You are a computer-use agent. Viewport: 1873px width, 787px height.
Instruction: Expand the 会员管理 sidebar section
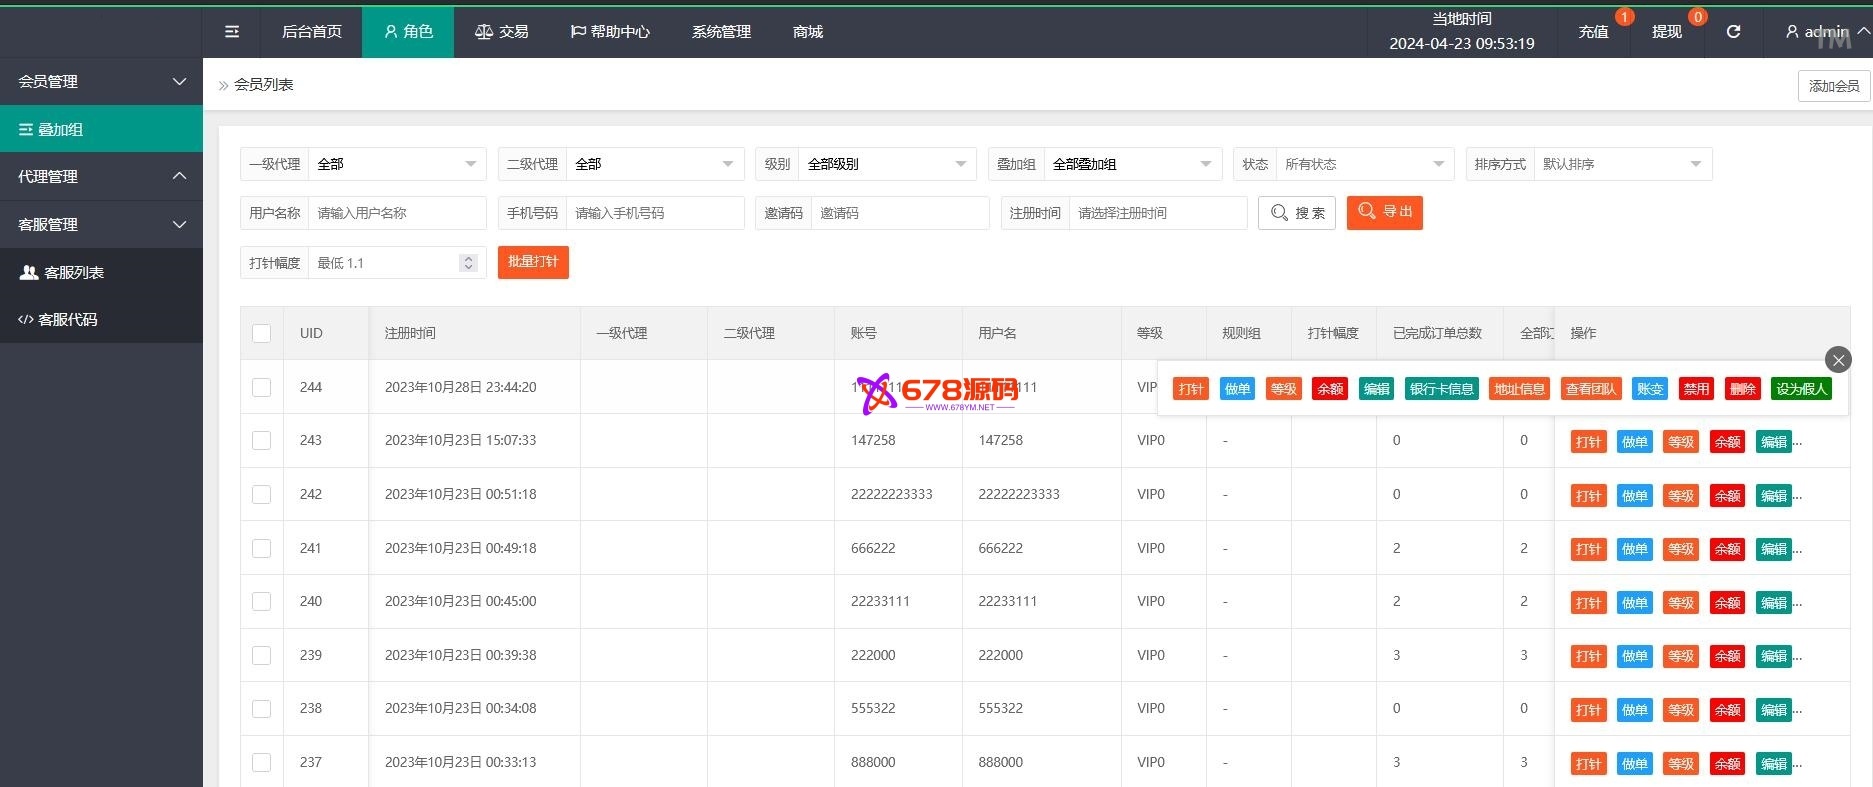101,82
